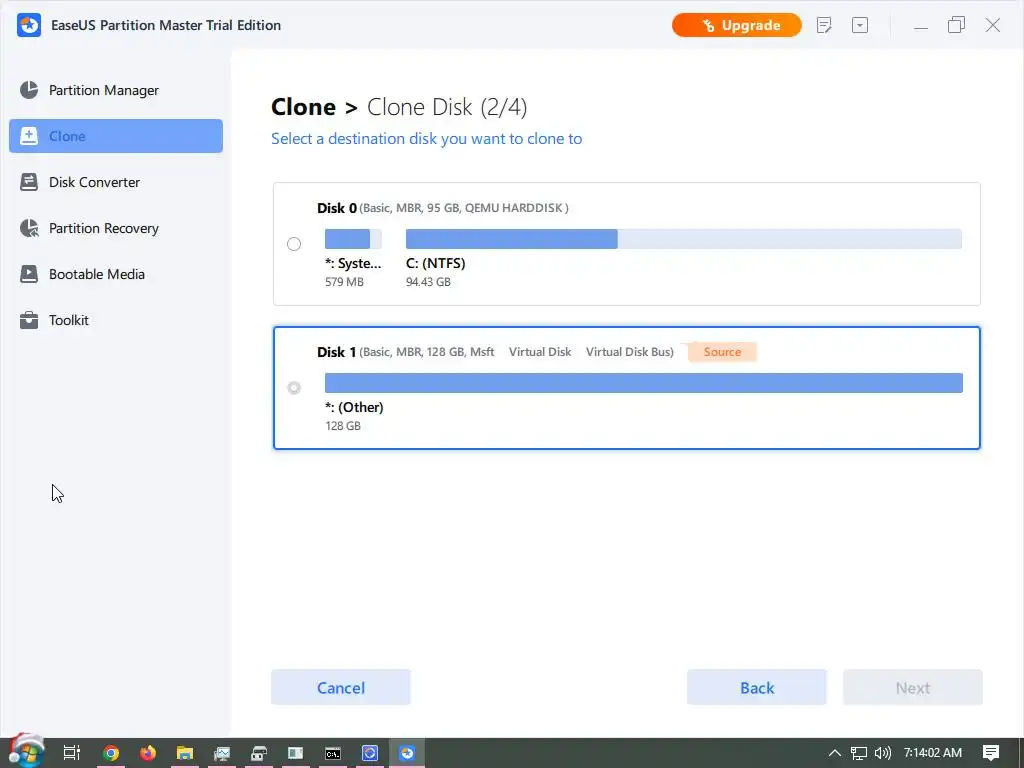Click the Toolkit briefcase icon
This screenshot has height=768, width=1024.
[29, 320]
